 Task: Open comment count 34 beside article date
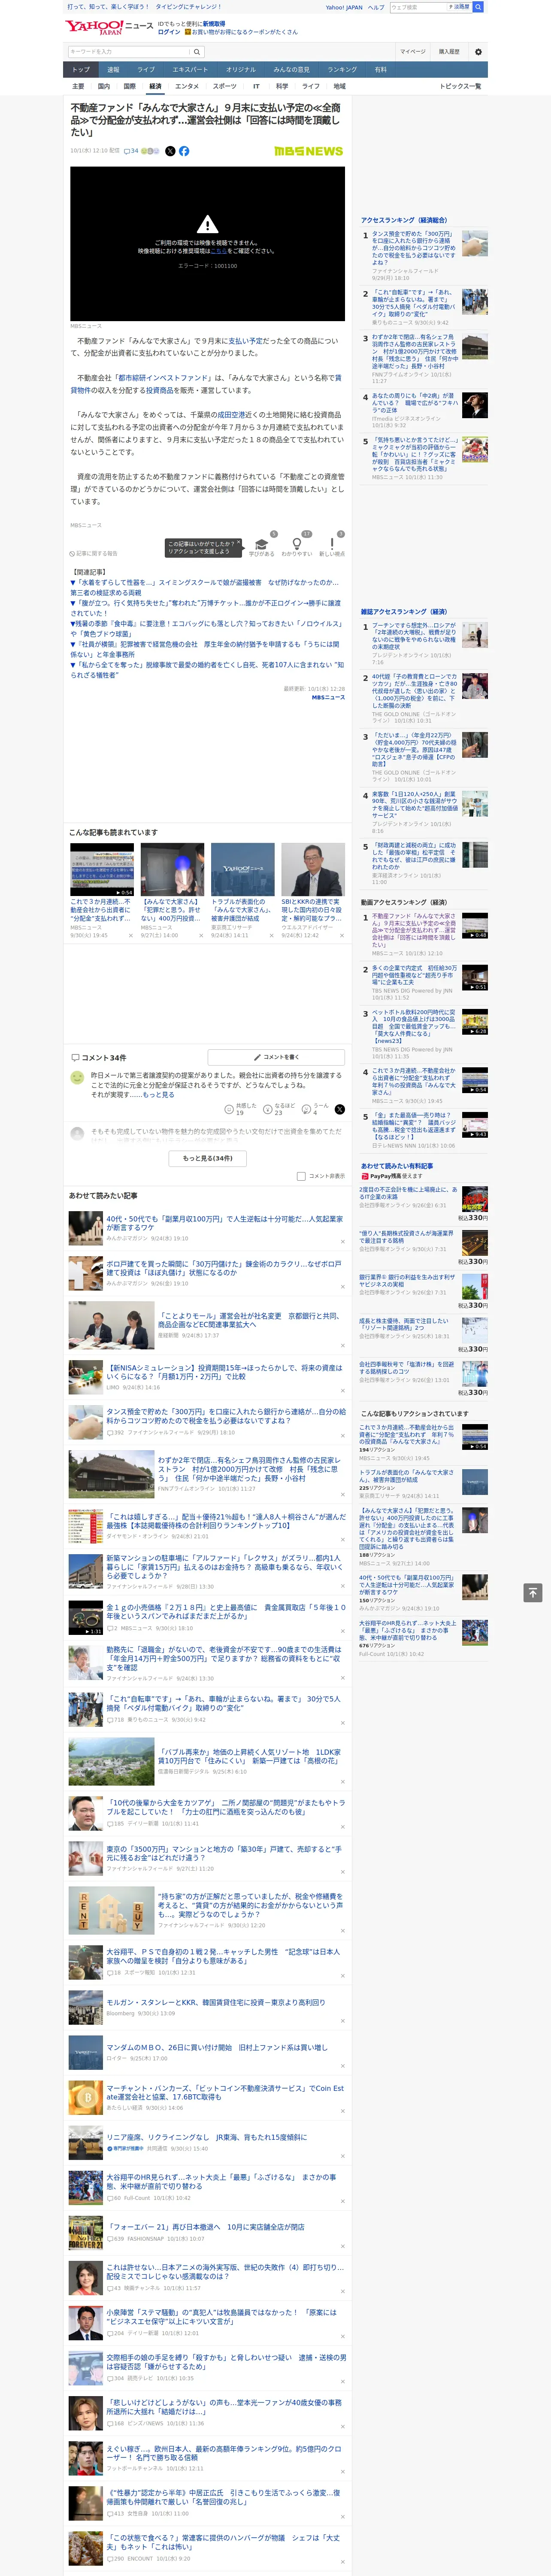pyautogui.click(x=131, y=151)
